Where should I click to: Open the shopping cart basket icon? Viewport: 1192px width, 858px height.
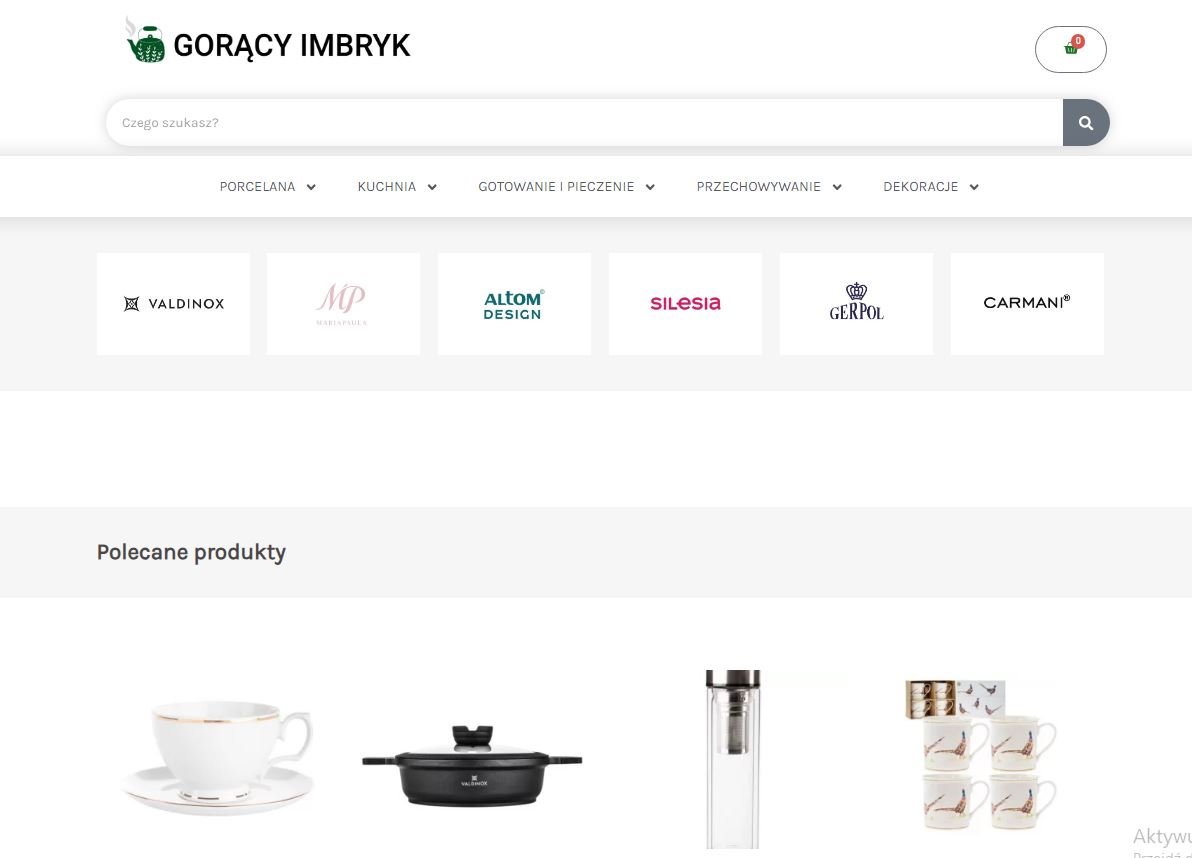pyautogui.click(x=1070, y=49)
